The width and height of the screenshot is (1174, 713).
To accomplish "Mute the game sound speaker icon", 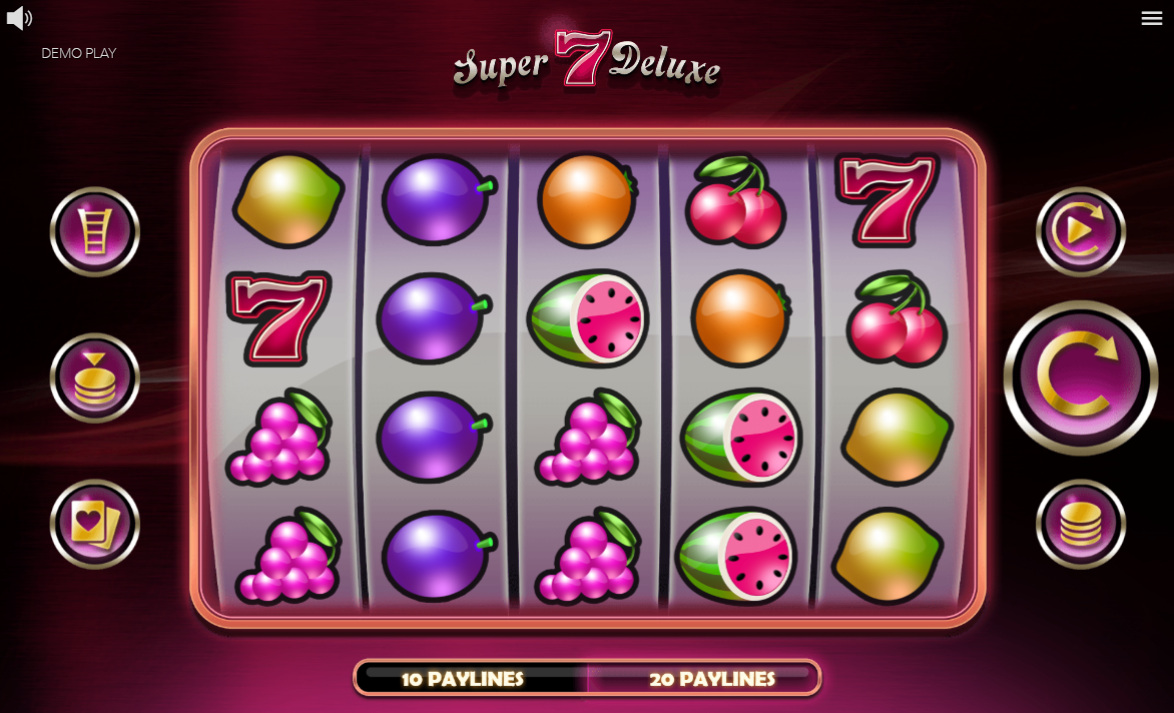I will pyautogui.click(x=19, y=18).
